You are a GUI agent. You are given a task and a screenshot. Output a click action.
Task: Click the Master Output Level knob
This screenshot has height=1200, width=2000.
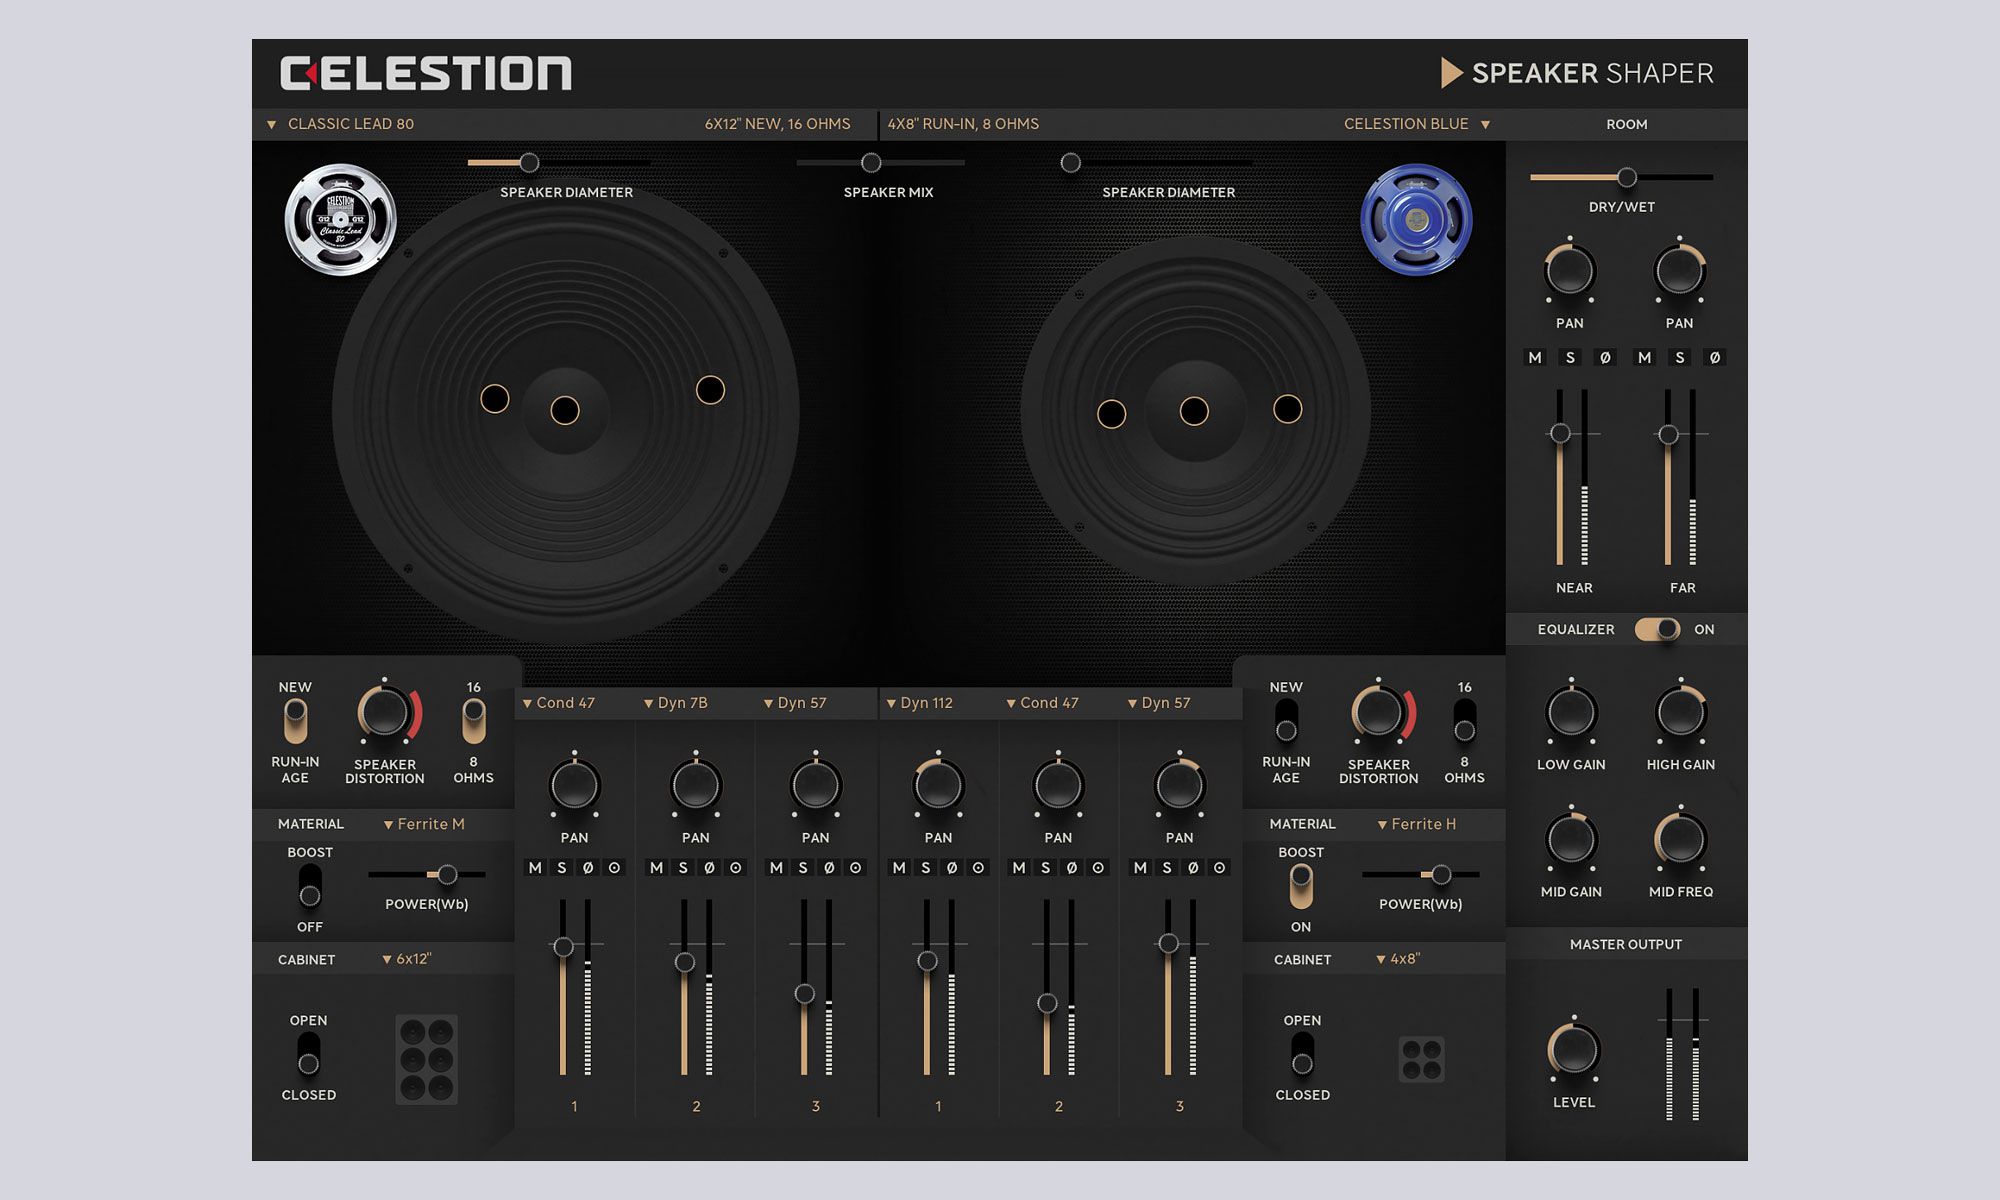[x=1574, y=1050]
